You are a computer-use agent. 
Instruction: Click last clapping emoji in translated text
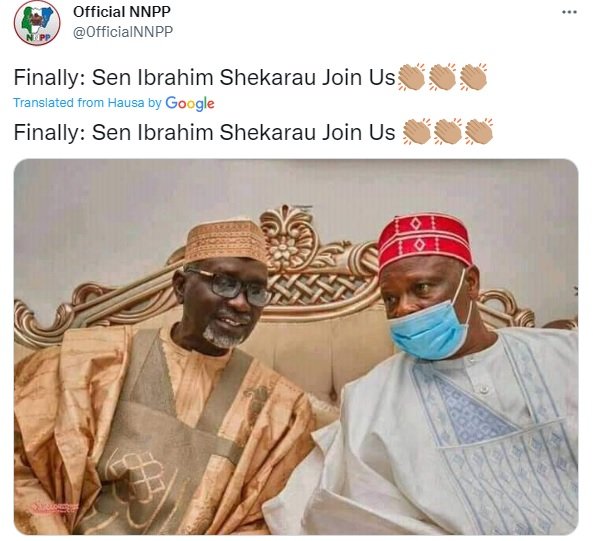point(479,132)
